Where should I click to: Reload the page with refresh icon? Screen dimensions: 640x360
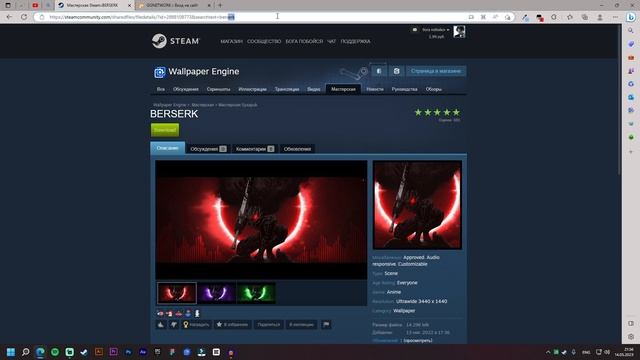tap(24, 17)
